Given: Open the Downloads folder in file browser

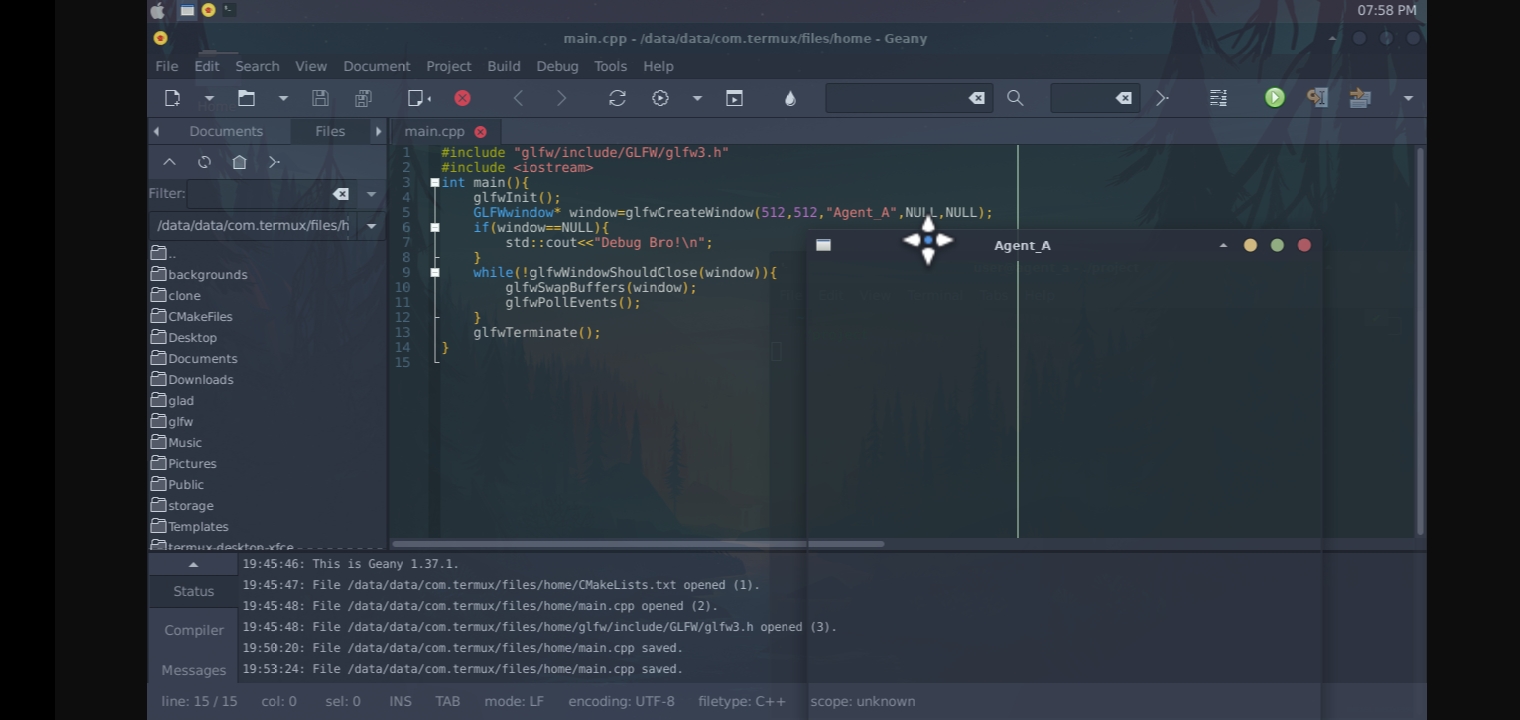Looking at the screenshot, I should point(201,379).
